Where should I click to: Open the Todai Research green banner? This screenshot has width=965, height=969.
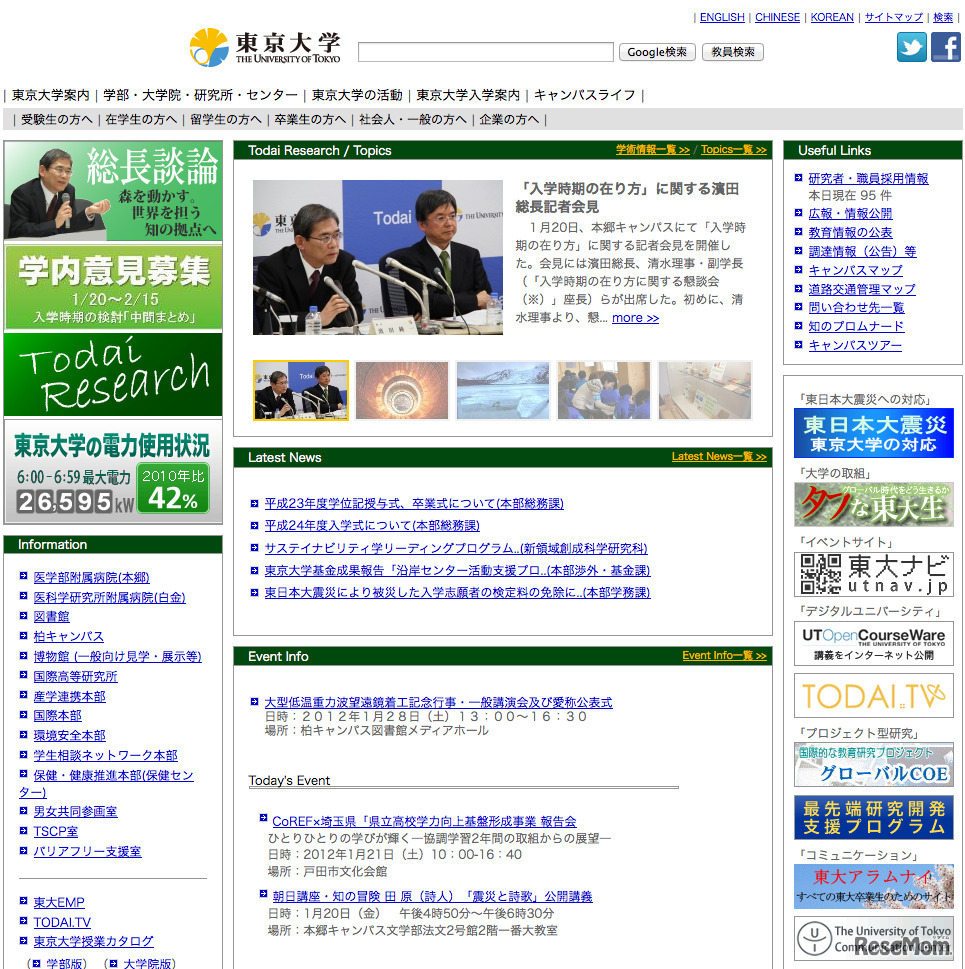click(113, 374)
